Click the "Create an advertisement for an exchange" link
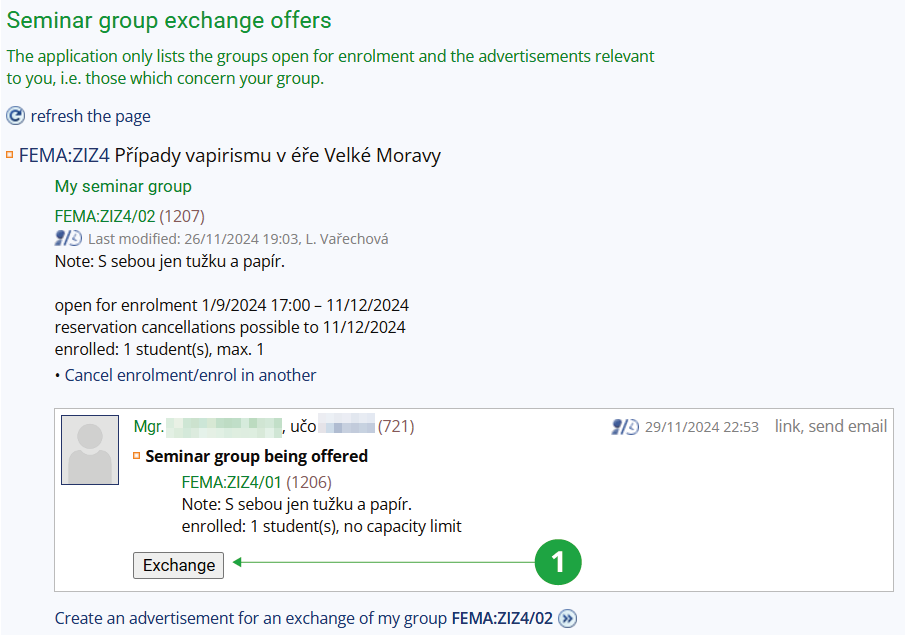The image size is (905, 635). pyautogui.click(x=252, y=618)
